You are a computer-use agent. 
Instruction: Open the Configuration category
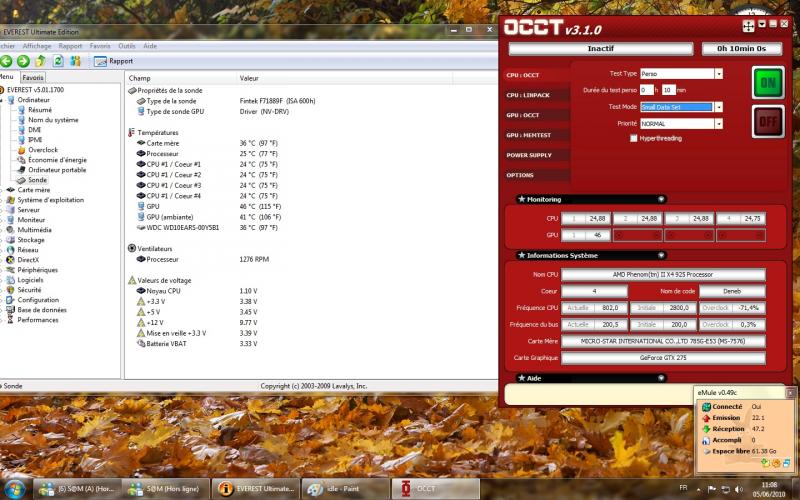coord(38,300)
